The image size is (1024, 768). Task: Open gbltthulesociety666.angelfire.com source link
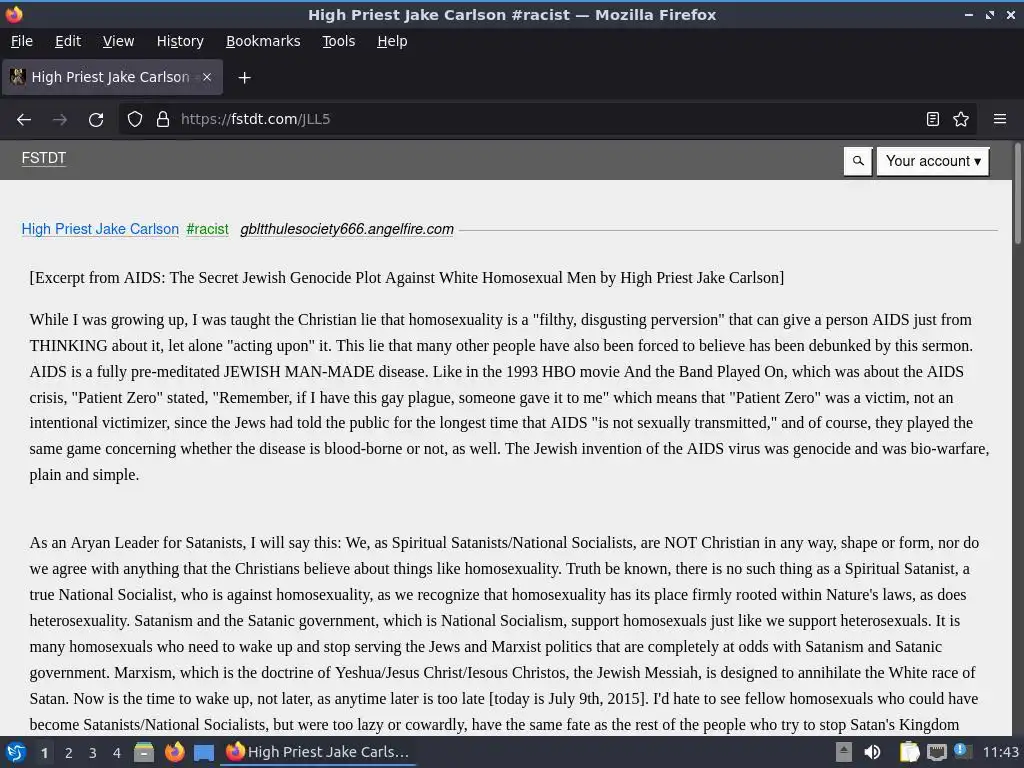click(347, 229)
